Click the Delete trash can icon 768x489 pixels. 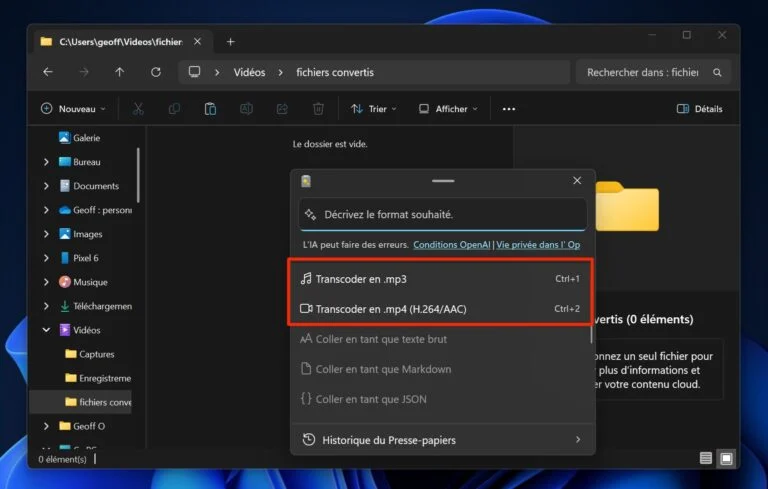[318, 109]
